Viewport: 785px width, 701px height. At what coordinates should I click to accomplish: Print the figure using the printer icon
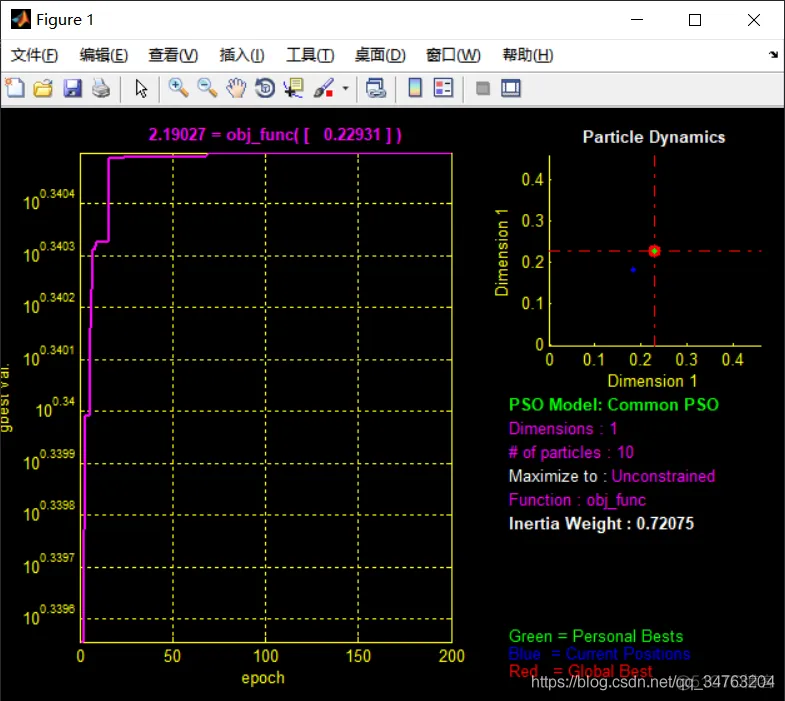[x=101, y=88]
